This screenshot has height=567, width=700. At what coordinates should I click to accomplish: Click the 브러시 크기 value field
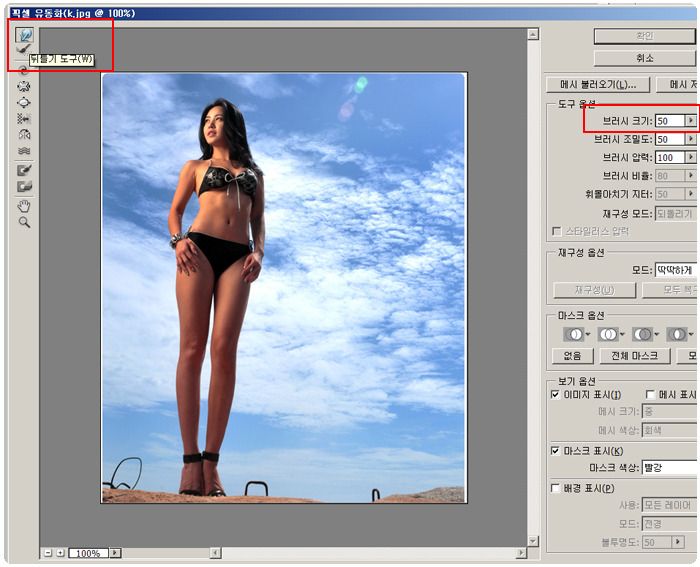pyautogui.click(x=670, y=121)
